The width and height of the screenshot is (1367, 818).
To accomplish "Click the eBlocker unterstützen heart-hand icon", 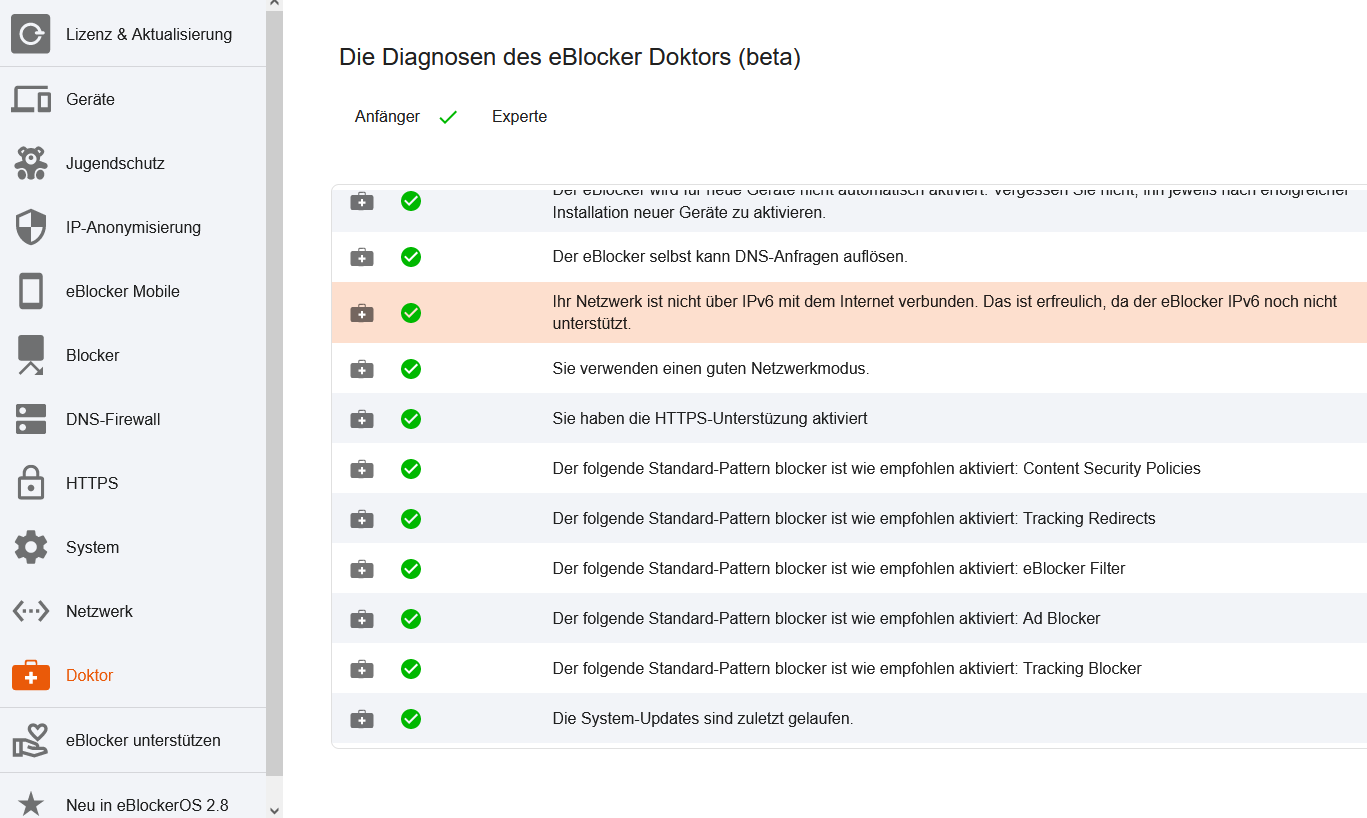I will click(x=31, y=740).
